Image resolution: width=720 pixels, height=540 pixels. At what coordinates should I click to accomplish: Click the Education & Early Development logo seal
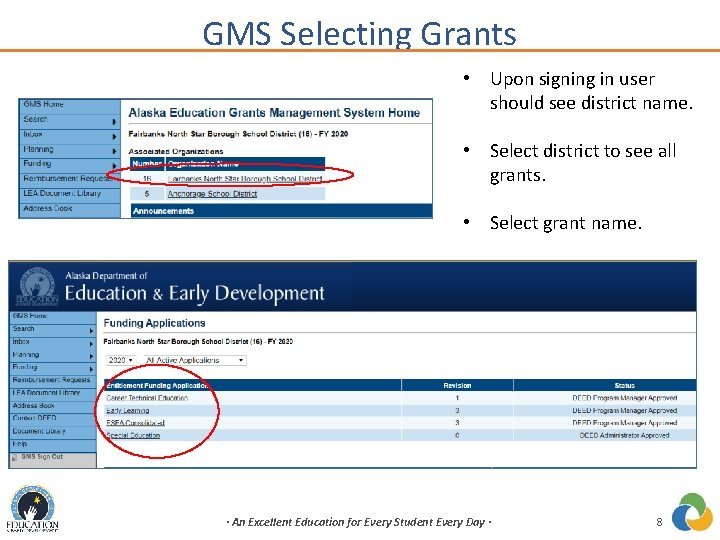(37, 286)
